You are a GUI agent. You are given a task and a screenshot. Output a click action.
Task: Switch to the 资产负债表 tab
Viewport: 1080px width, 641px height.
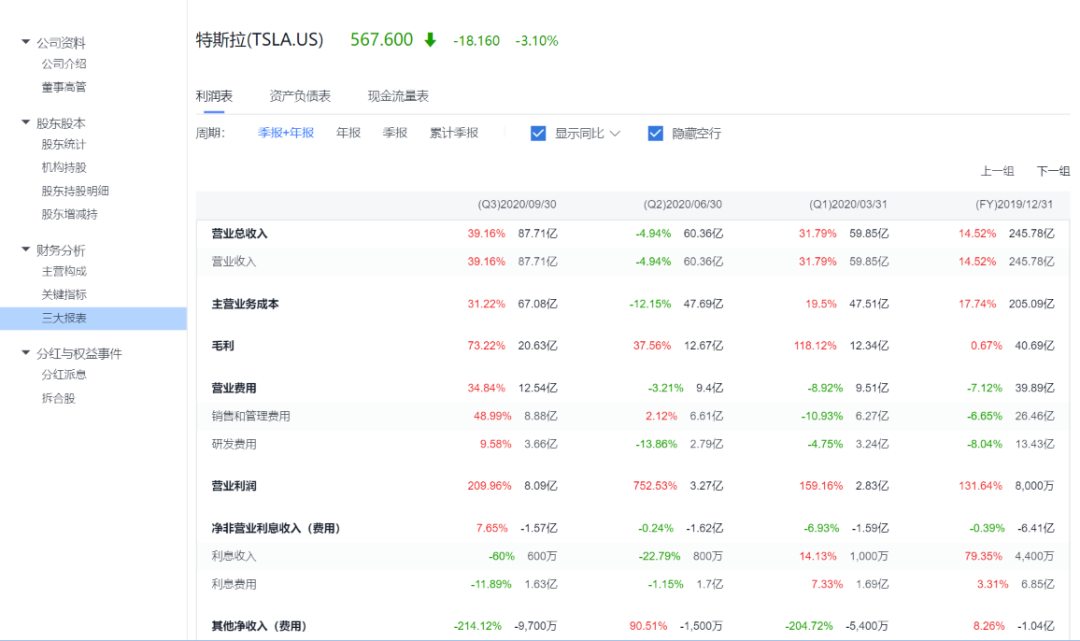click(300, 96)
